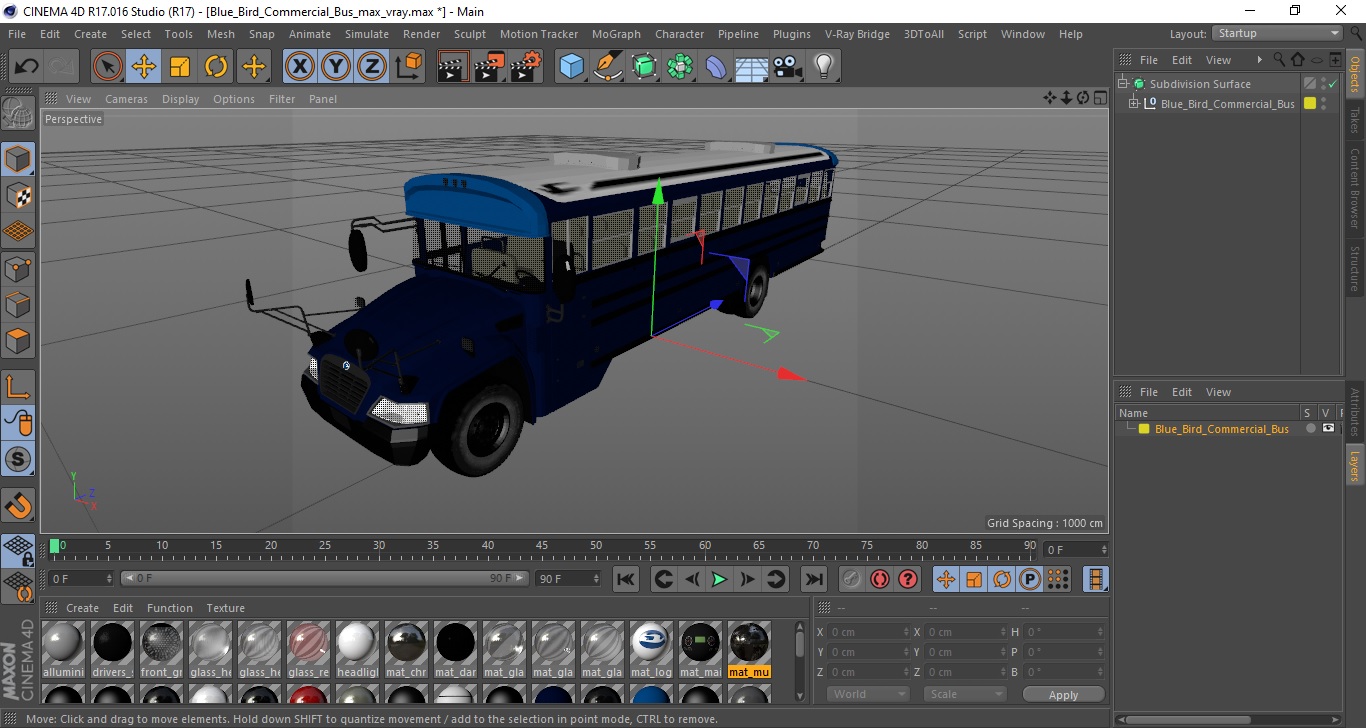Click Record Active Objects keyframe button
The width and height of the screenshot is (1366, 728).
click(851, 579)
